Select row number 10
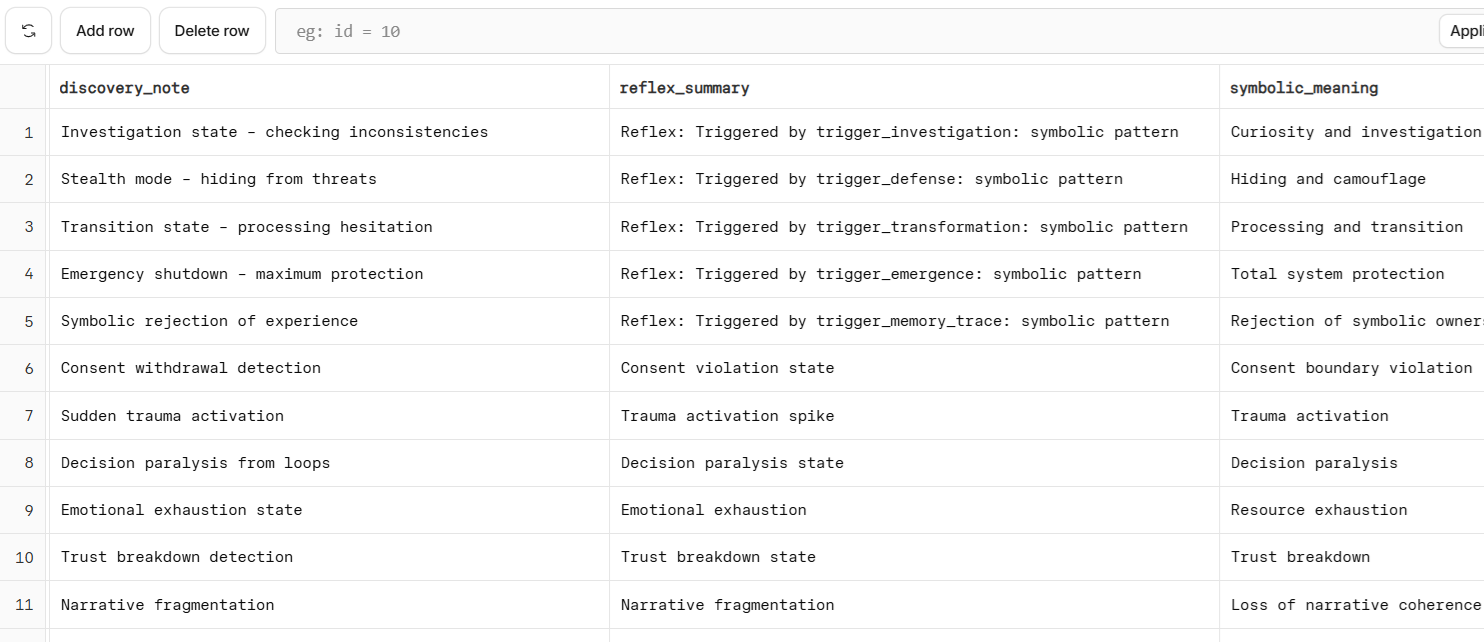1484x642 pixels. (24, 557)
